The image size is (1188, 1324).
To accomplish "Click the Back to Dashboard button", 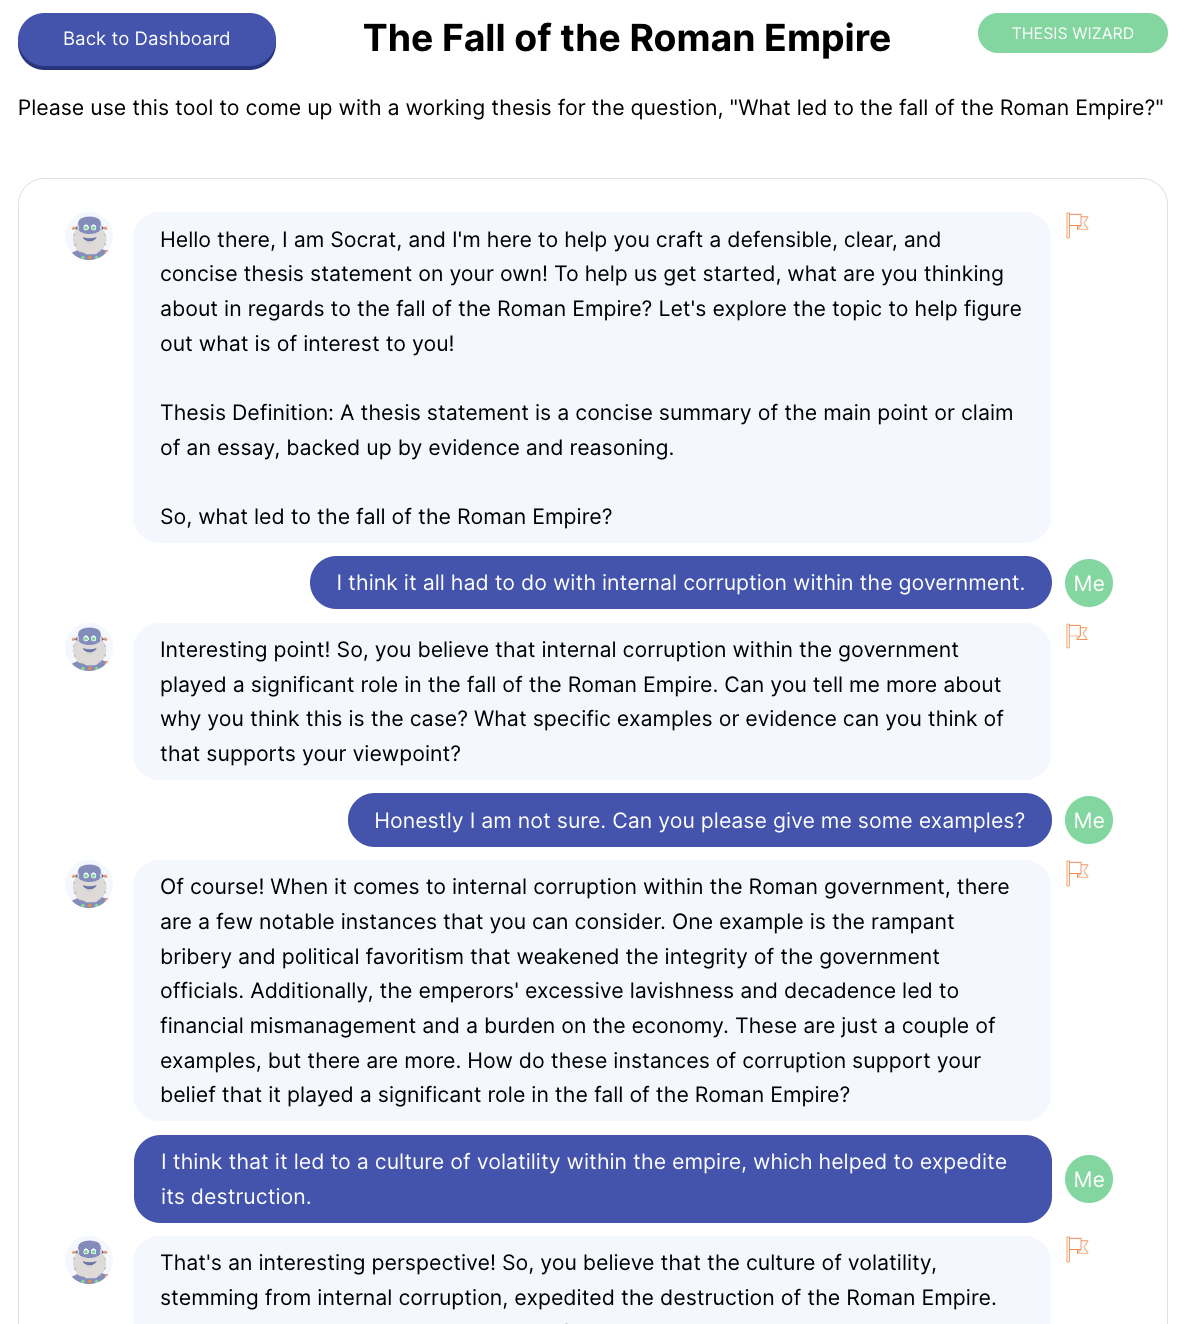I will pos(146,40).
